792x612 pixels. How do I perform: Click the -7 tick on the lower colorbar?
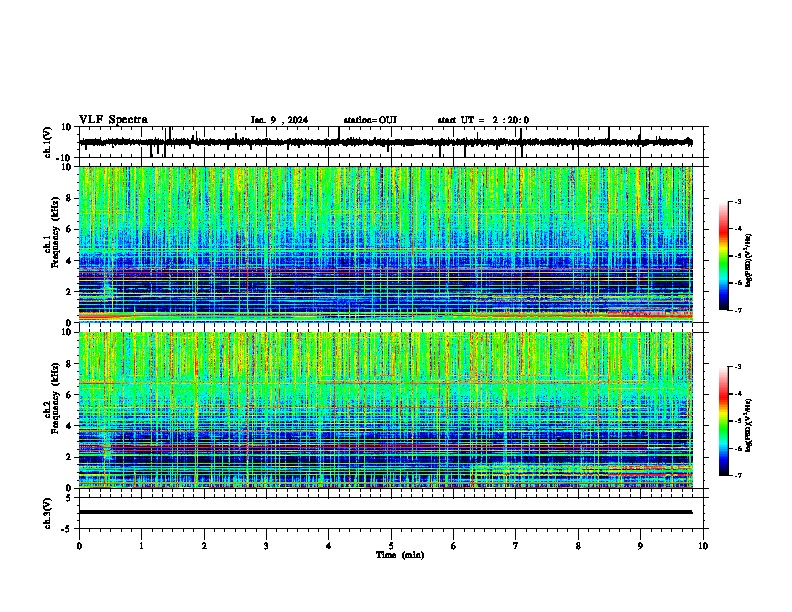pyautogui.click(x=737, y=476)
